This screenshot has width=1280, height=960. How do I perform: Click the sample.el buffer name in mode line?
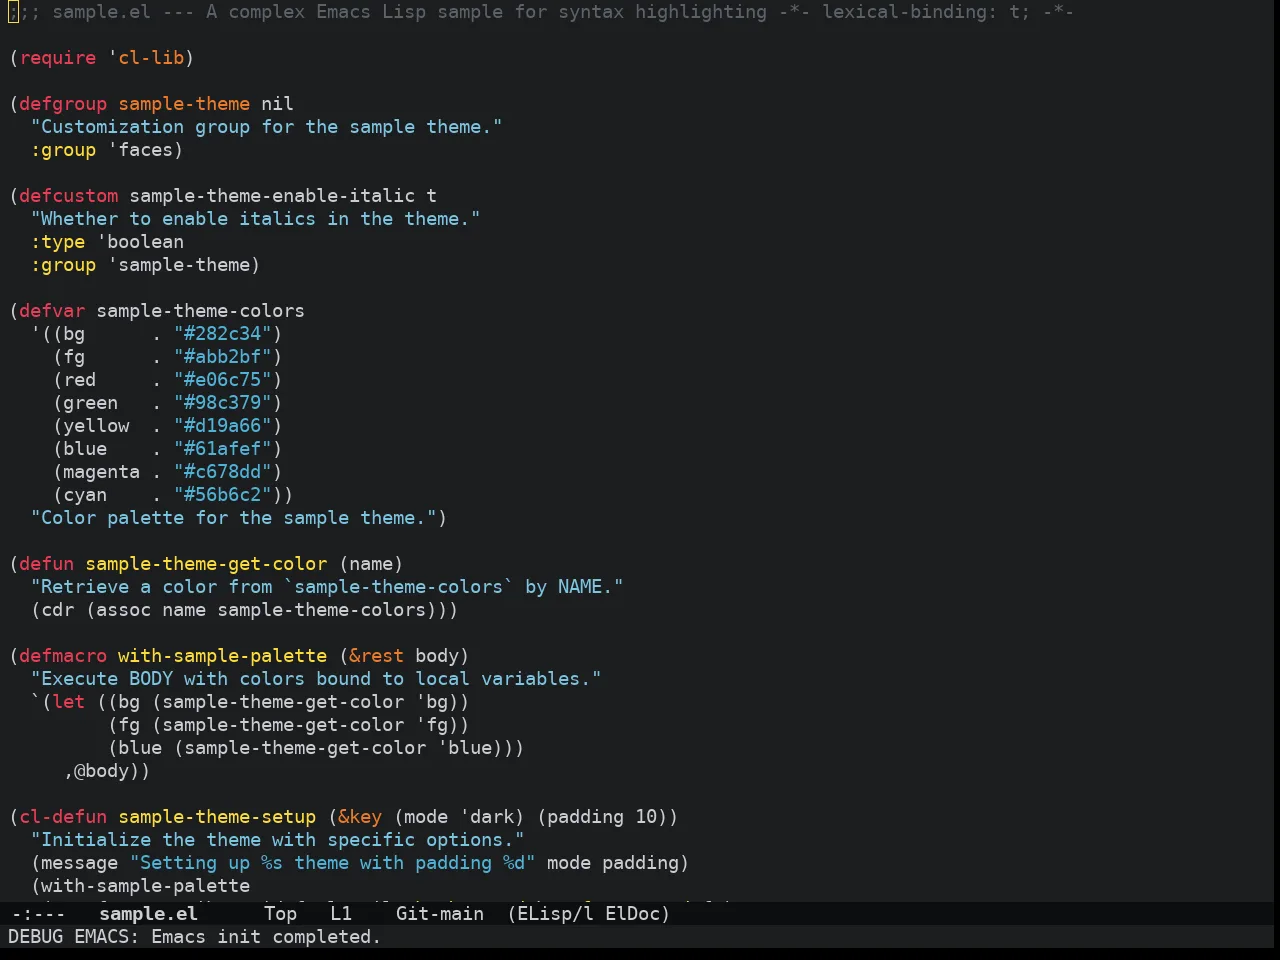point(148,913)
